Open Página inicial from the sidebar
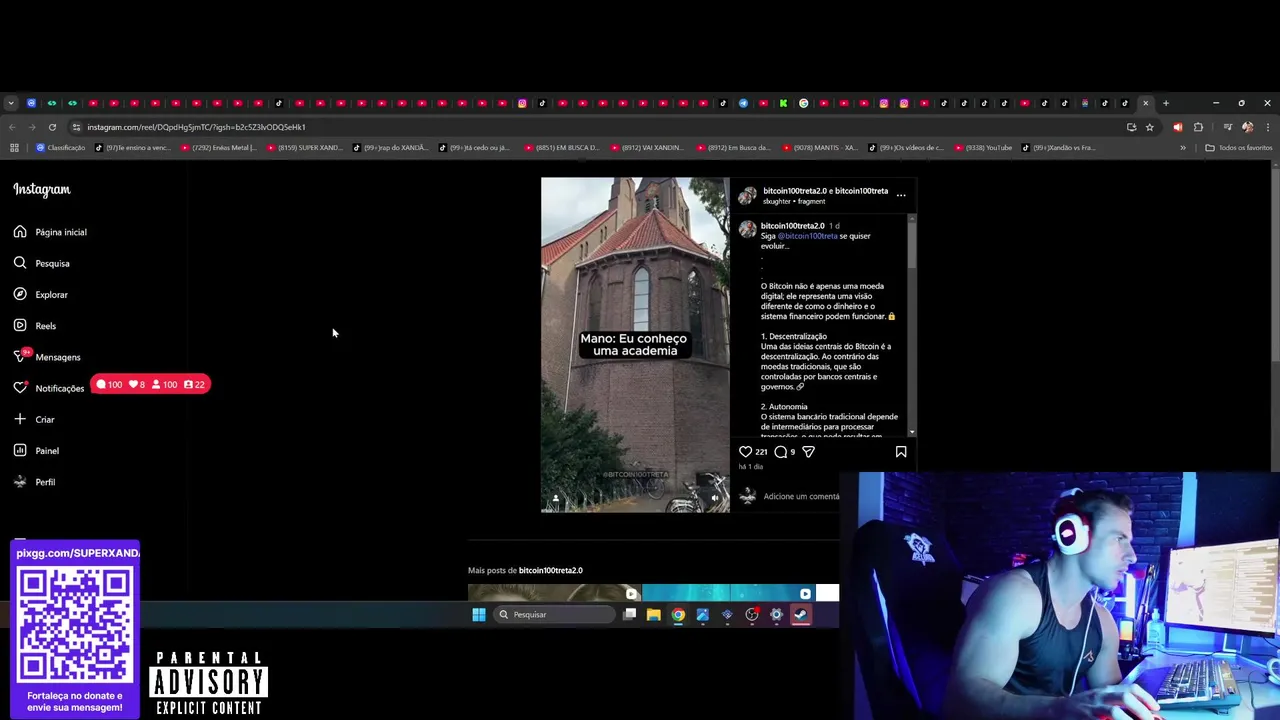The height and width of the screenshot is (720, 1280). [x=50, y=232]
